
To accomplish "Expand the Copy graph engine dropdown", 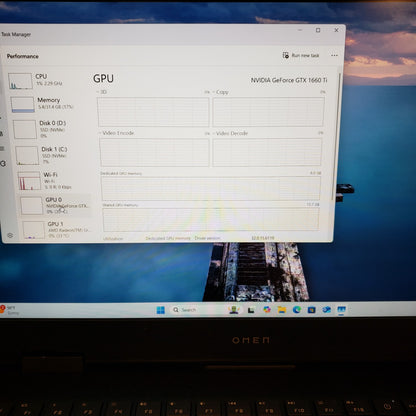I will coord(221,92).
